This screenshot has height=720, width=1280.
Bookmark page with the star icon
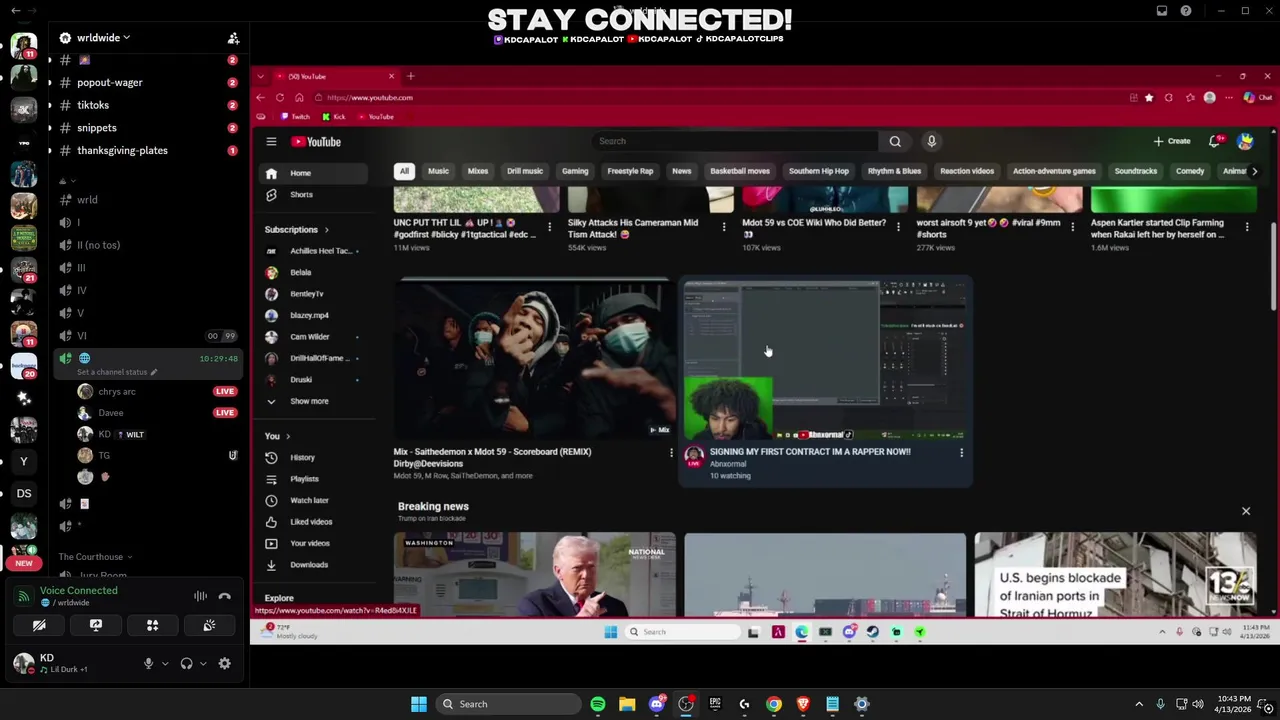[x=1149, y=98]
